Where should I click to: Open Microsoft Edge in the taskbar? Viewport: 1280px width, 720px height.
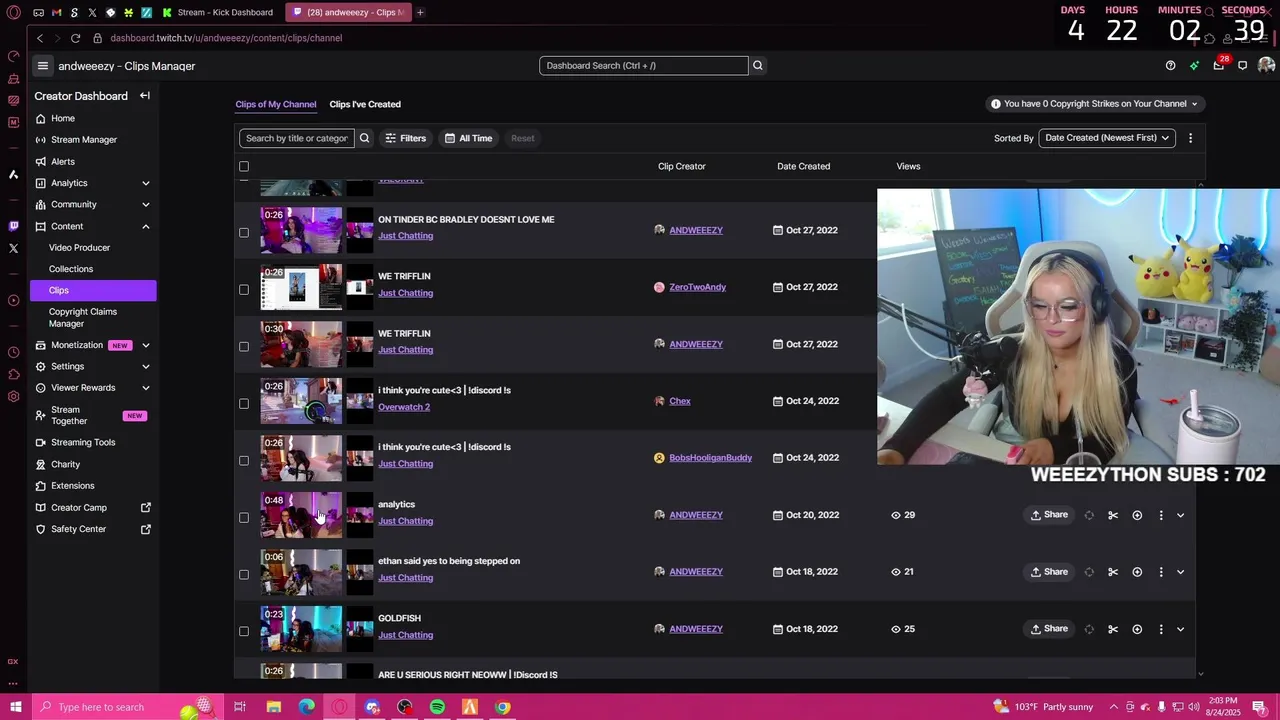click(x=306, y=707)
